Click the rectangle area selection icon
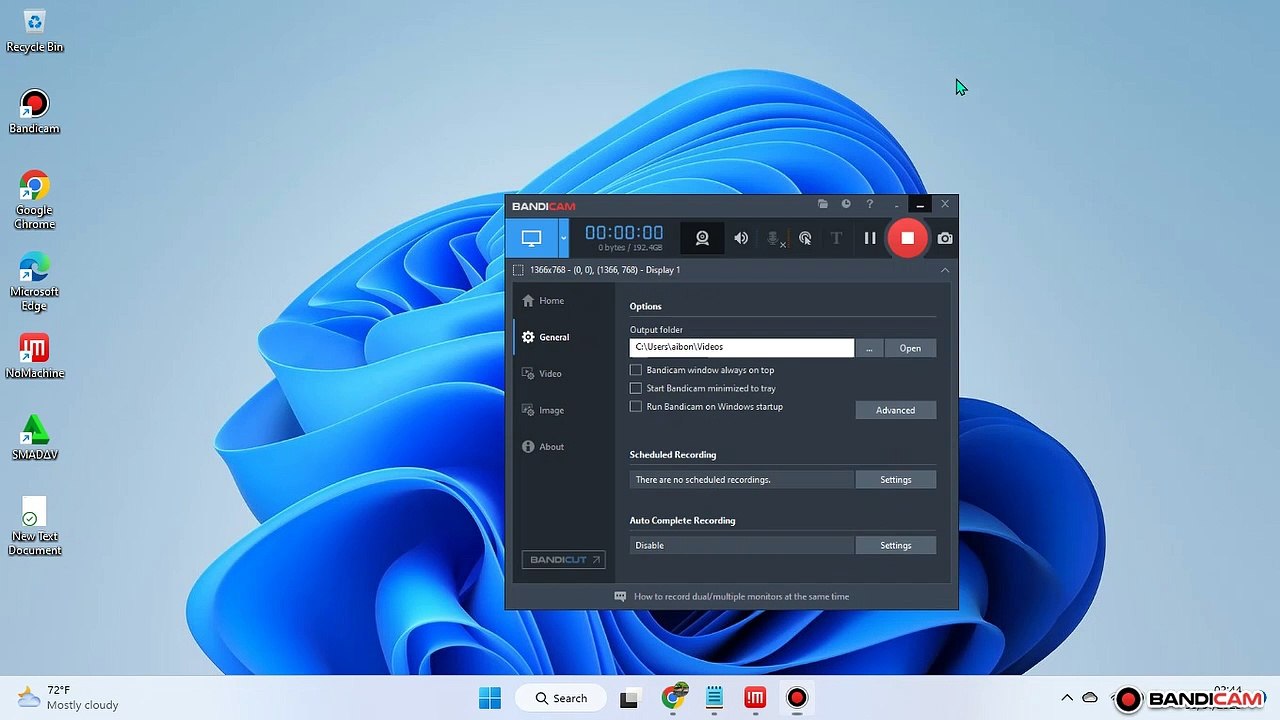 518,270
